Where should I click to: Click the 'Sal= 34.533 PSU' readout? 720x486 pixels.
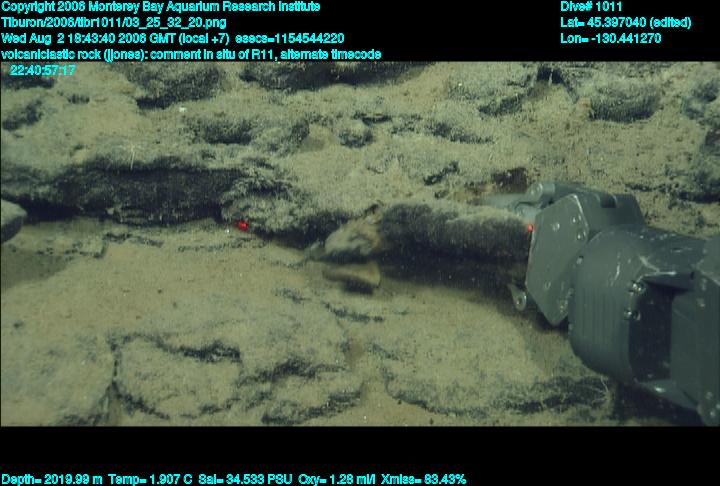(x=245, y=480)
